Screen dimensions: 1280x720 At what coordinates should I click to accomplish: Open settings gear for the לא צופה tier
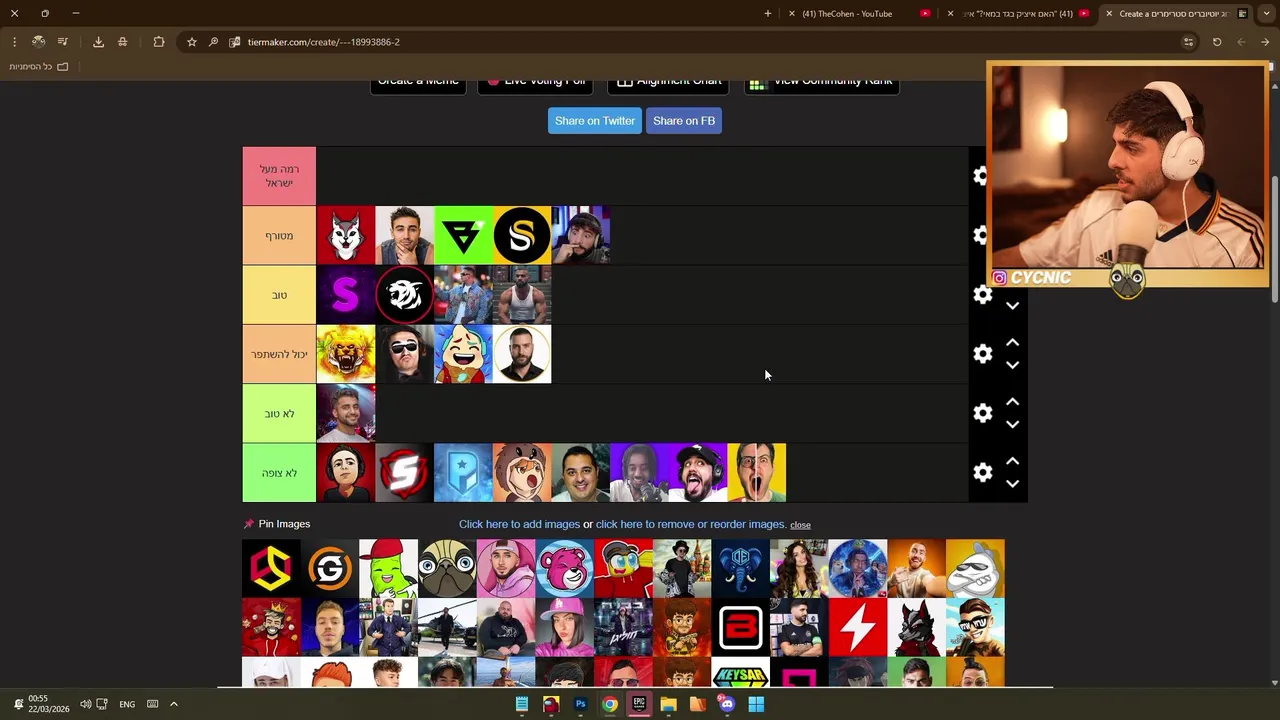point(983,472)
